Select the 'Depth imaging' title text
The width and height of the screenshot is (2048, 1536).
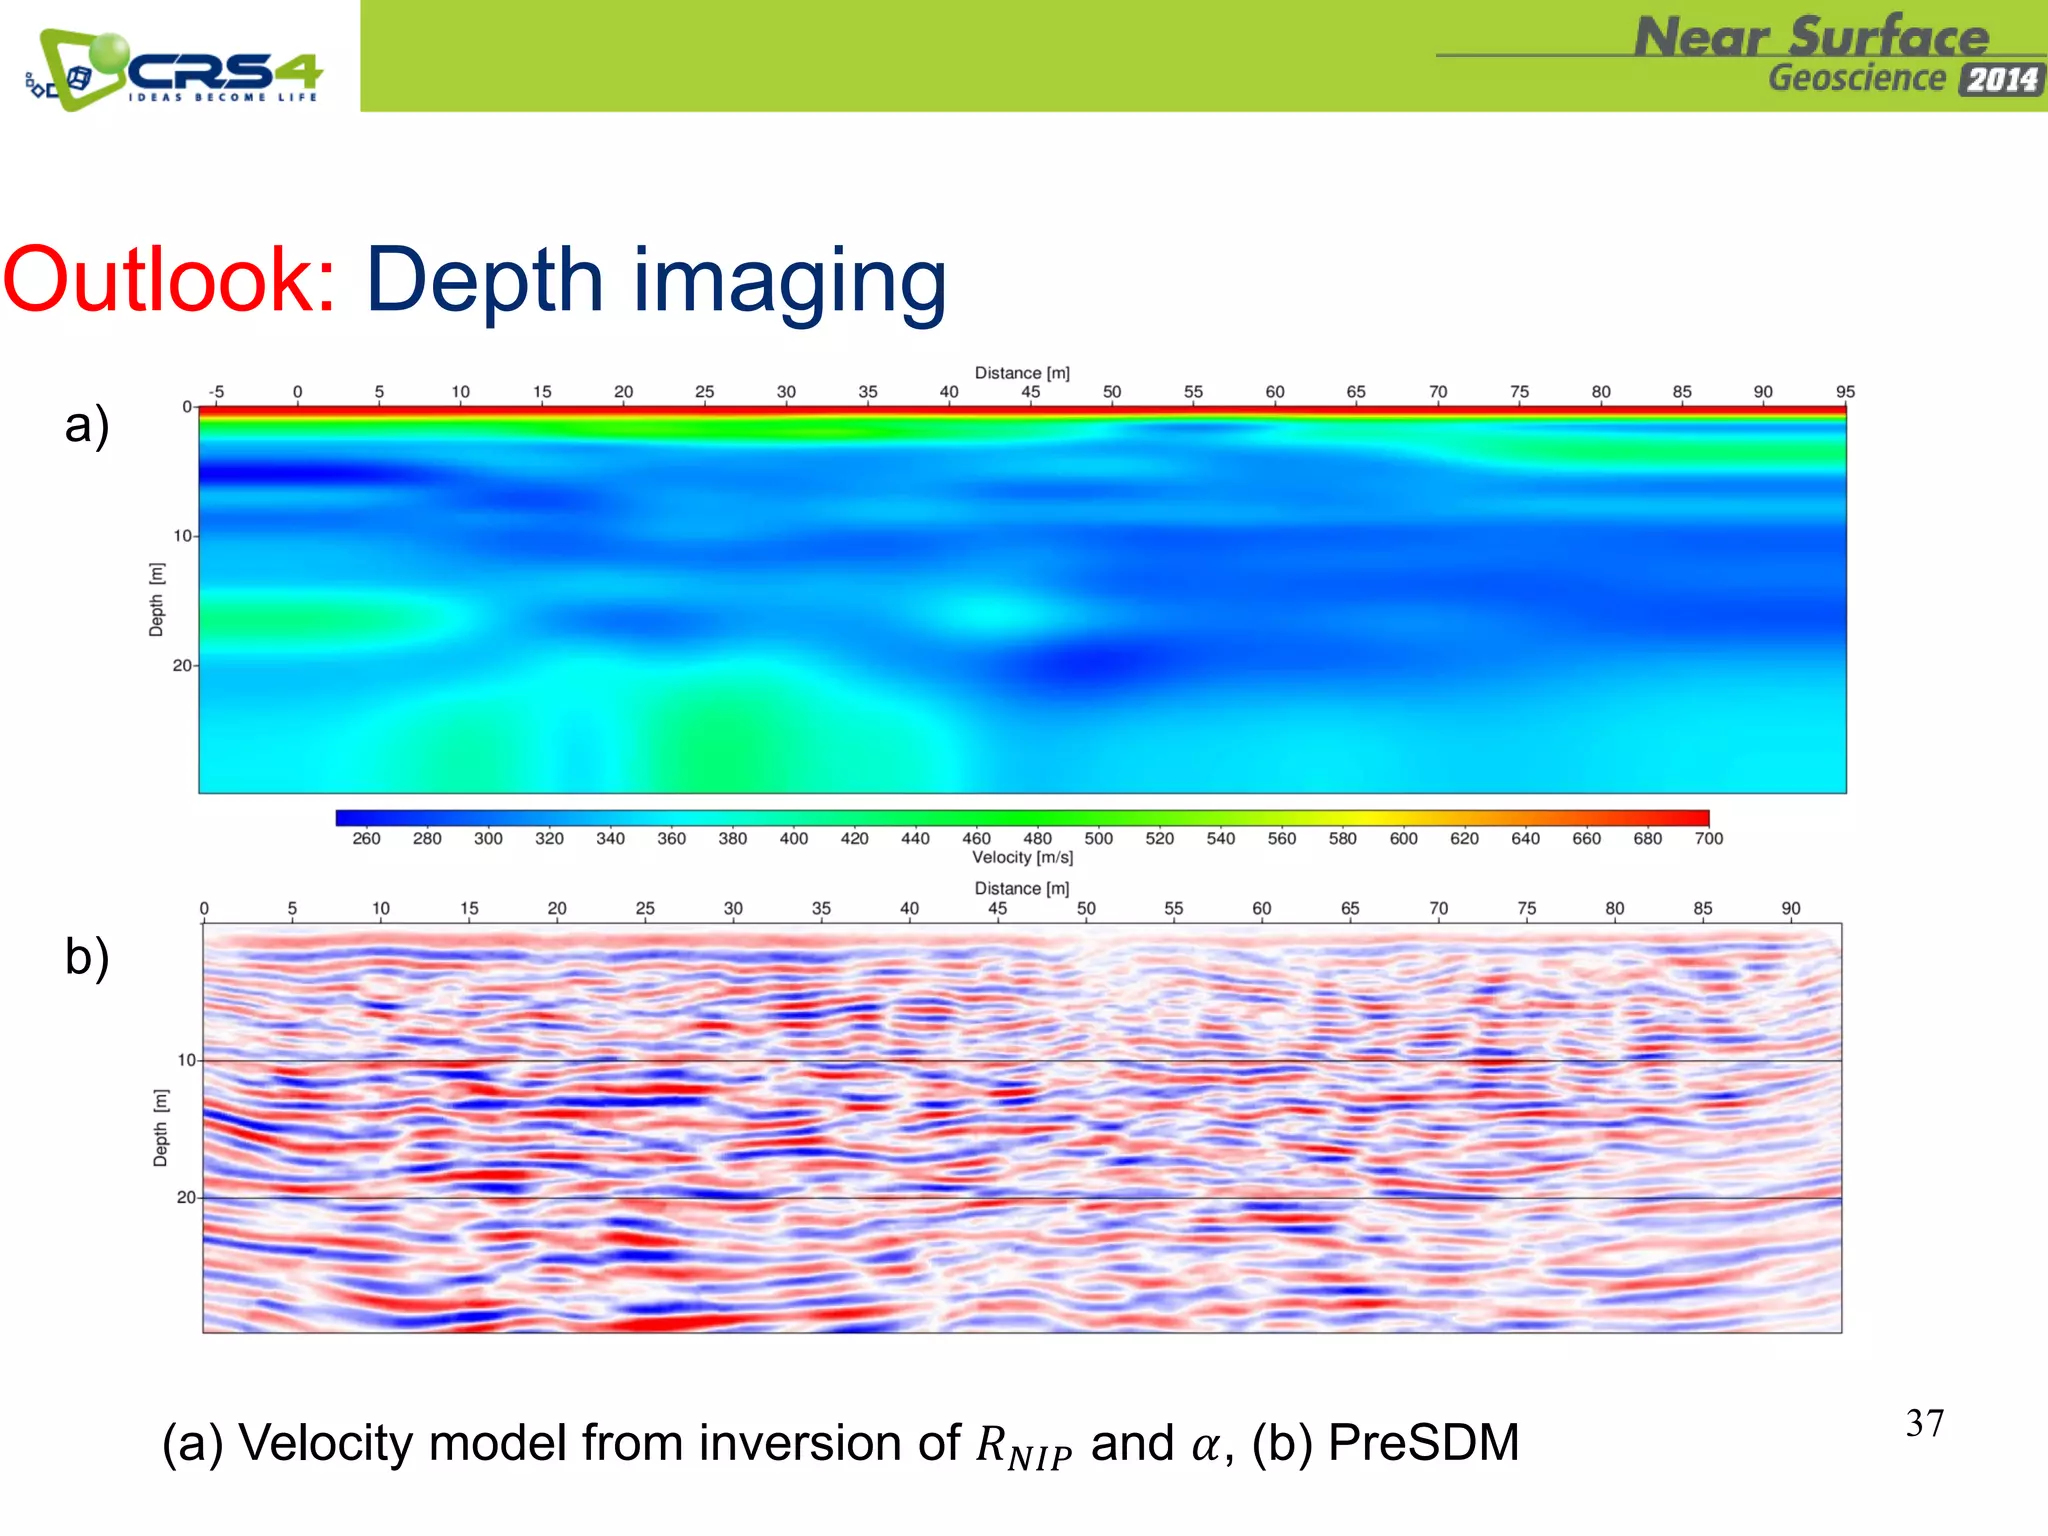656,283
